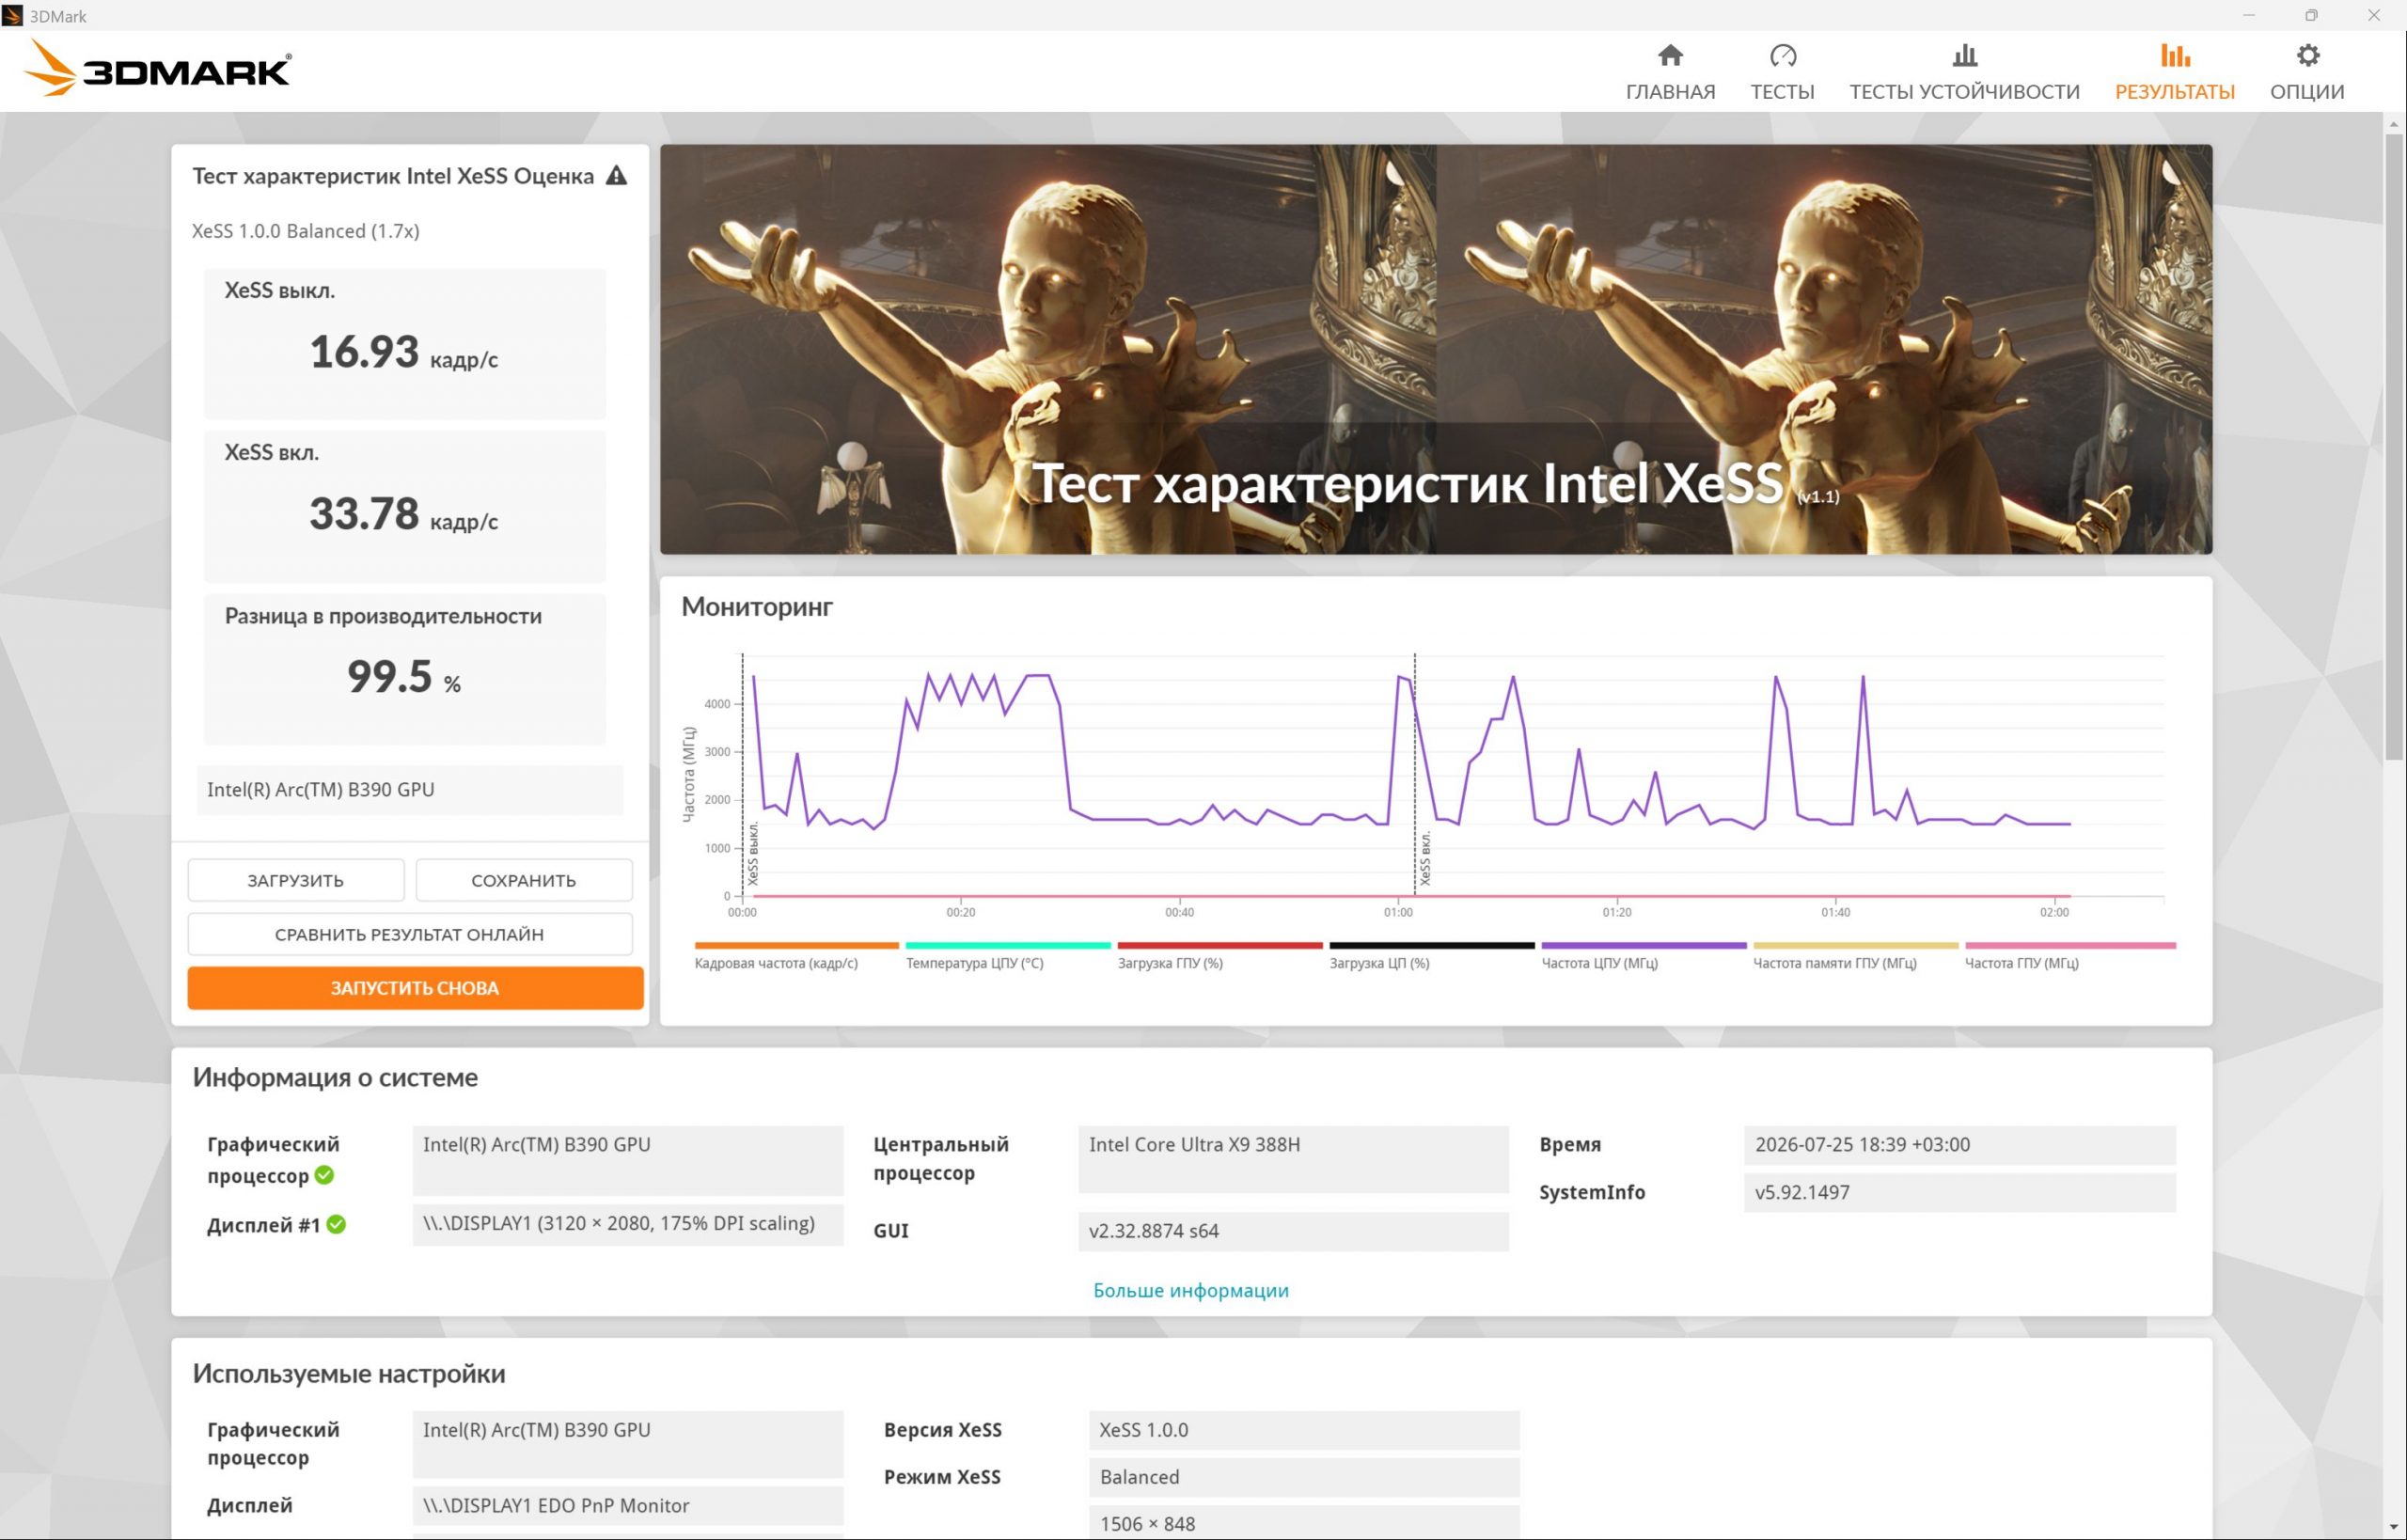
Task: Toggle Частота ЦПУ purple legend swatch
Action: 1643,945
